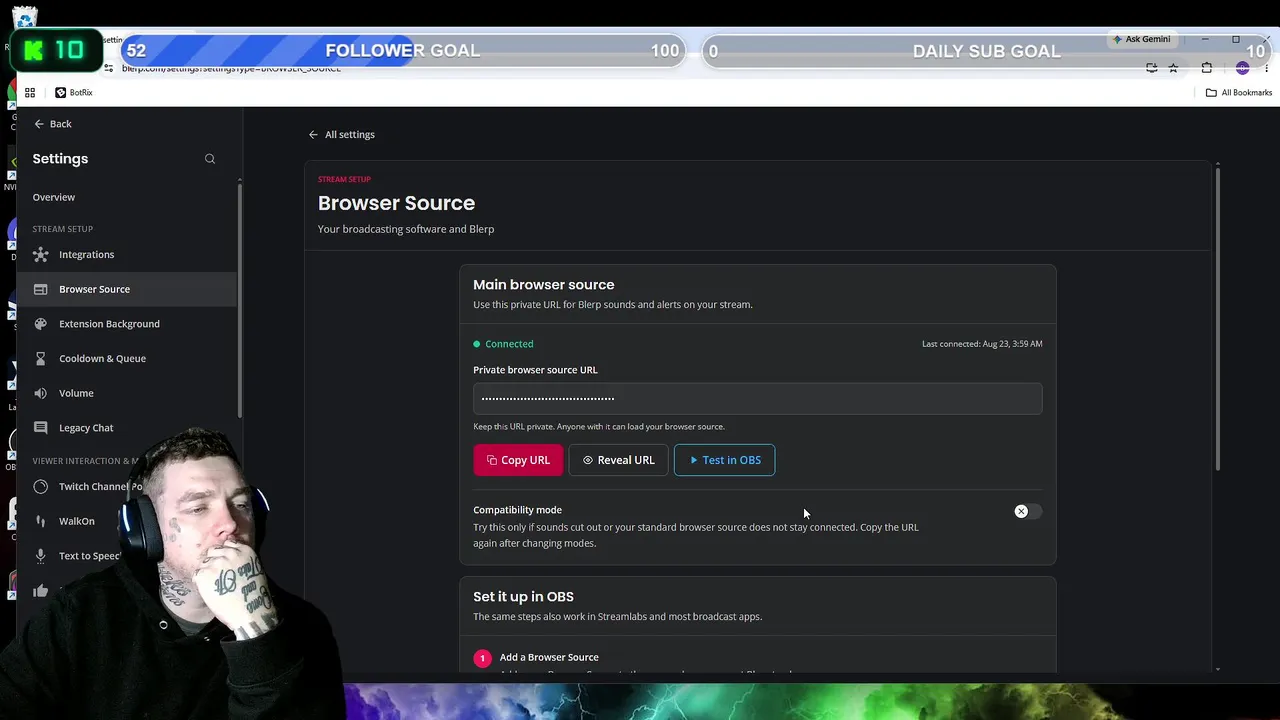Screen dimensions: 1280x720
Task: Click the Main browser source heading
Action: click(544, 285)
